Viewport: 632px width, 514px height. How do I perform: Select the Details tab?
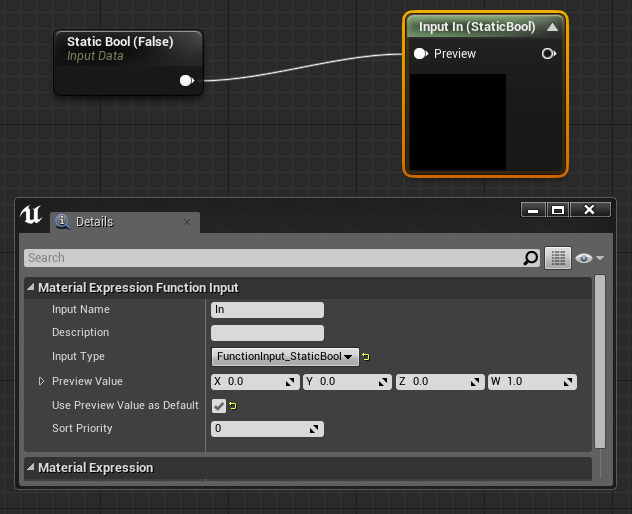(94, 222)
